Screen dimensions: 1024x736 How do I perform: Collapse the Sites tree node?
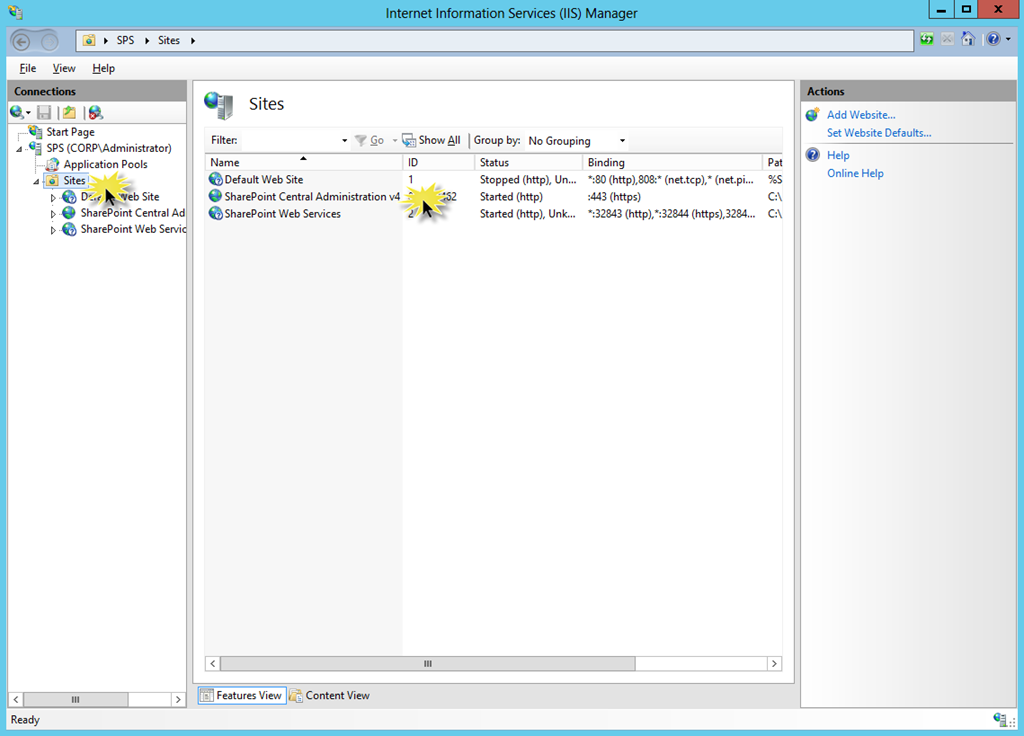click(x=36, y=182)
